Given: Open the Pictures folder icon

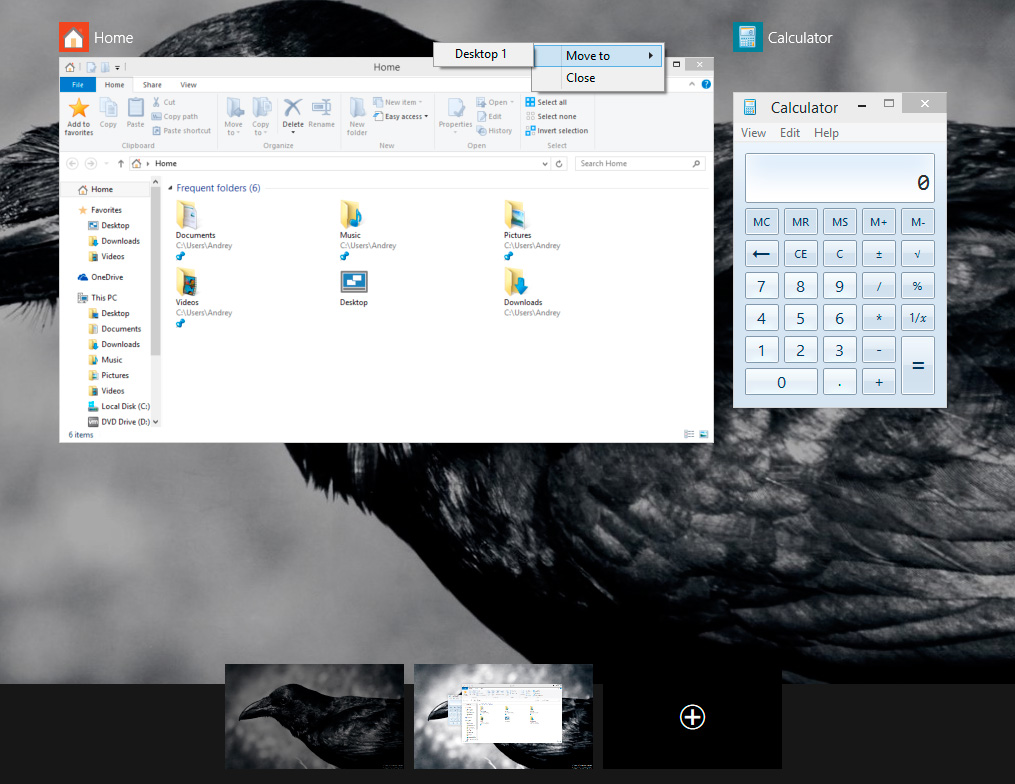Looking at the screenshot, I should point(515,215).
